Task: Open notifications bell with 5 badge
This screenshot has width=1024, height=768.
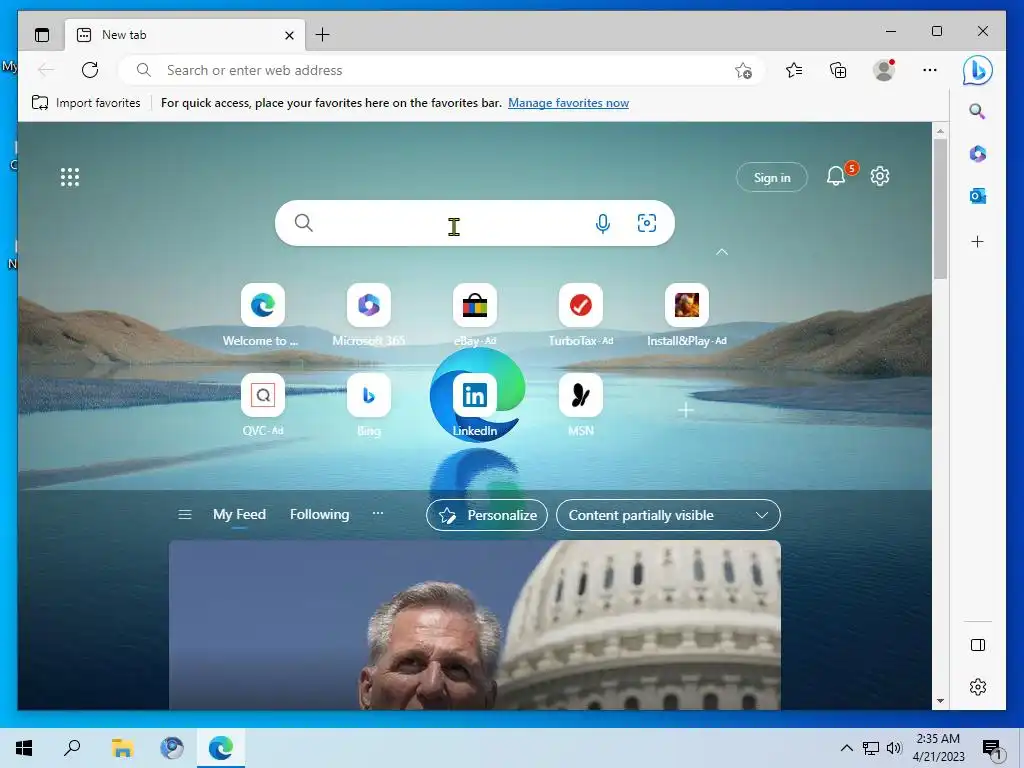Action: (x=837, y=176)
